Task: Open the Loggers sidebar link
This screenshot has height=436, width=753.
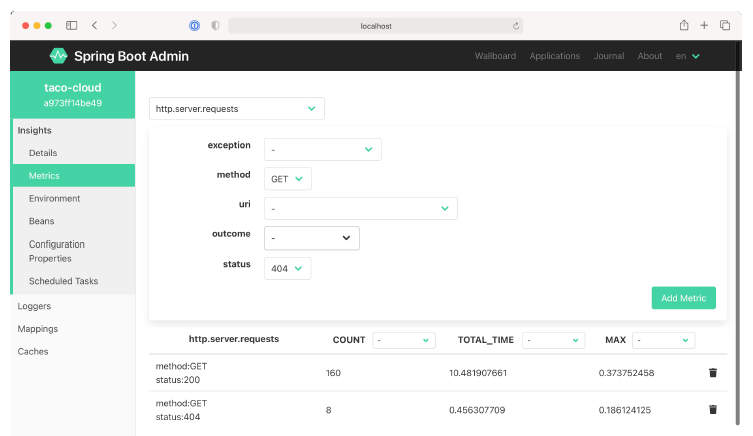Action: (x=34, y=306)
